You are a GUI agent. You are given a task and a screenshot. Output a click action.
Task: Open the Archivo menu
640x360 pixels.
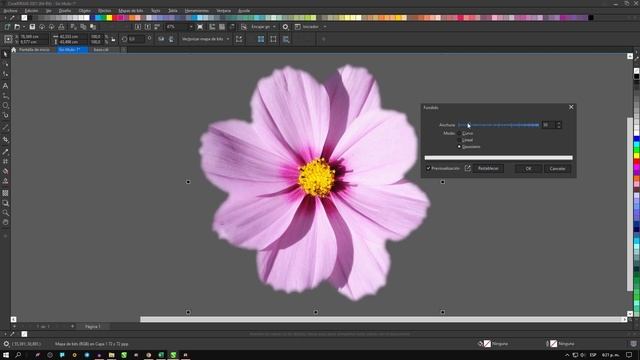pyautogui.click(x=11, y=11)
